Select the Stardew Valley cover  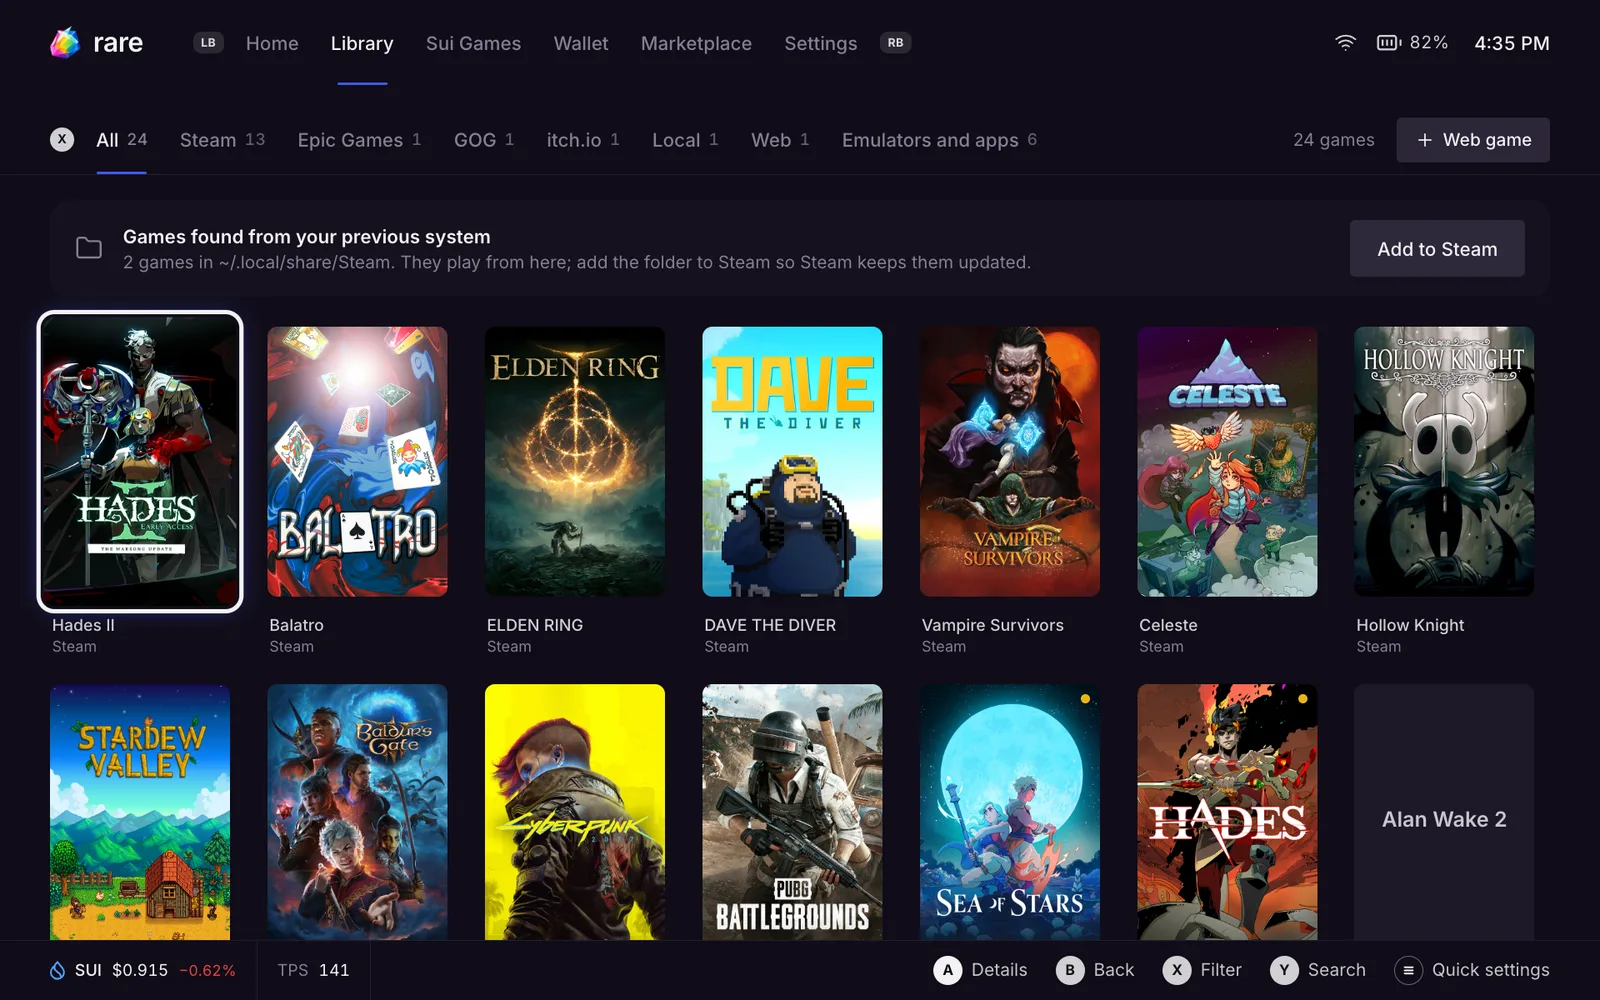pos(140,812)
